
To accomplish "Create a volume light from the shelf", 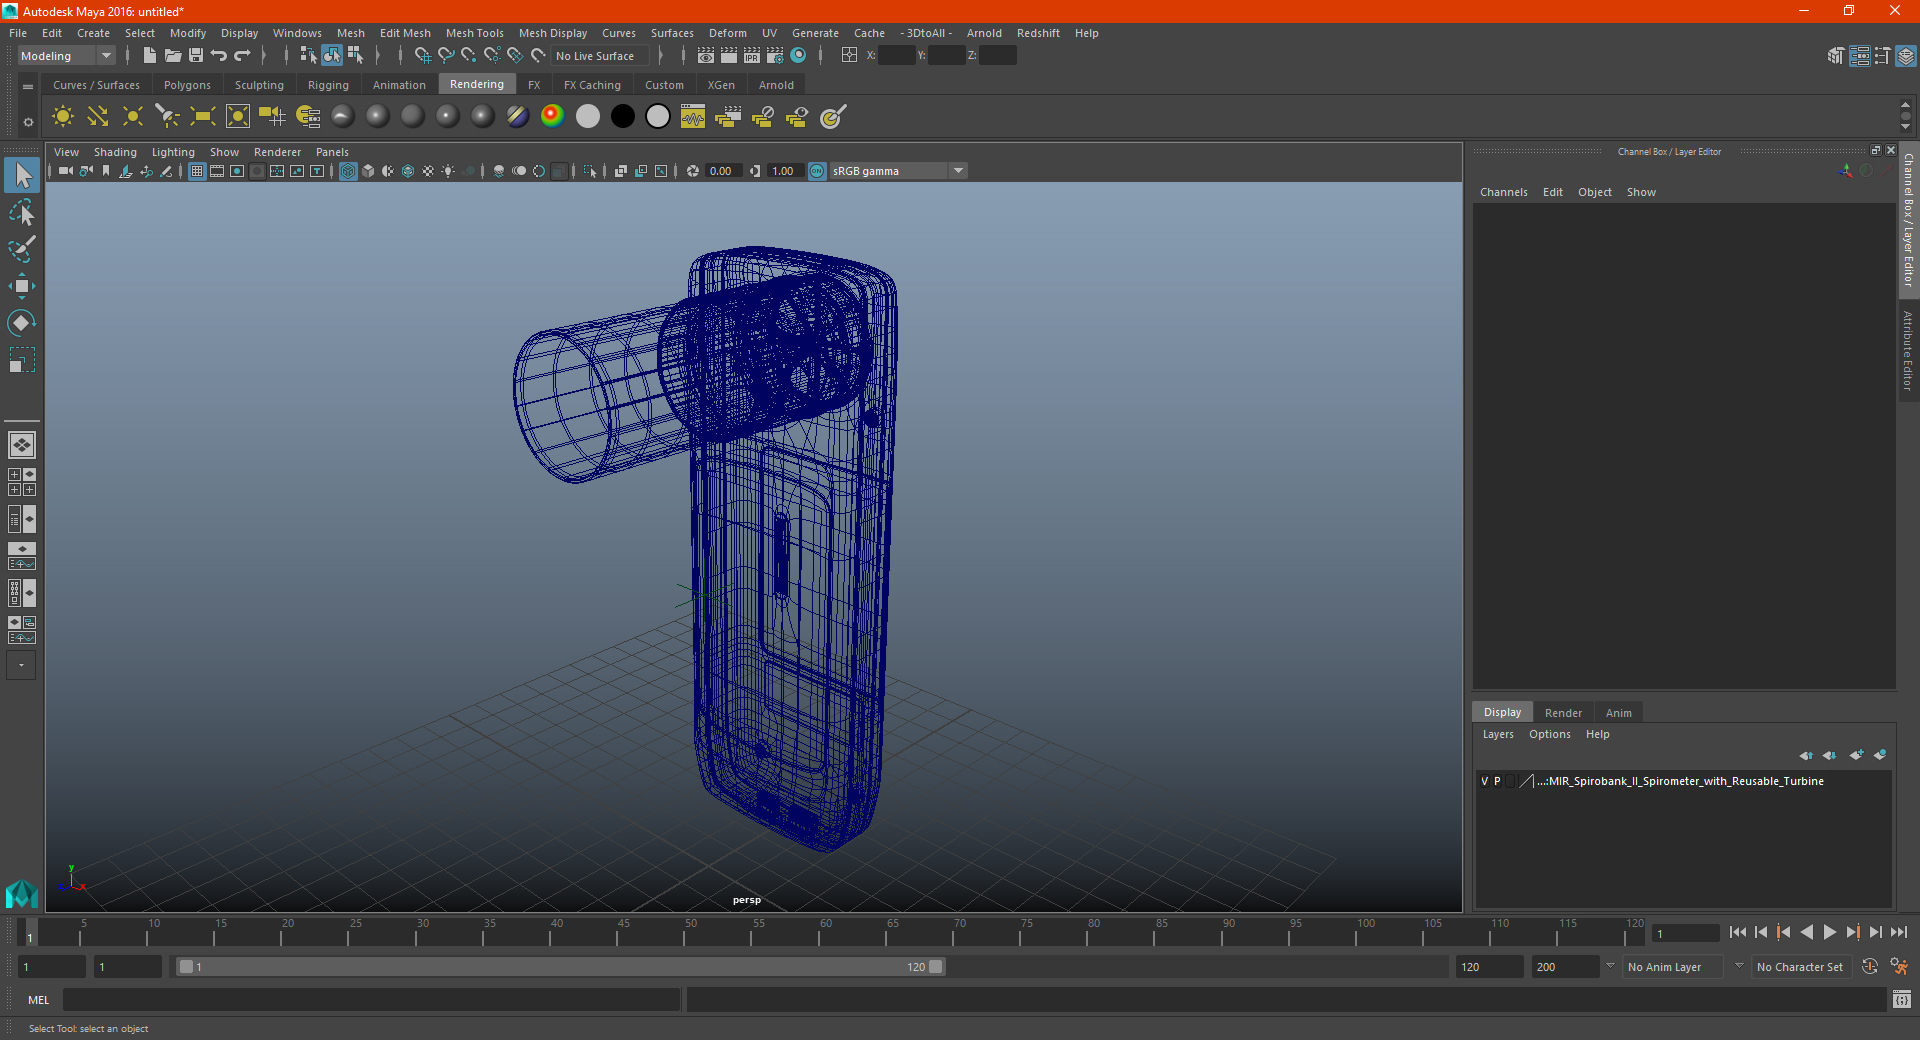I will coord(238,117).
